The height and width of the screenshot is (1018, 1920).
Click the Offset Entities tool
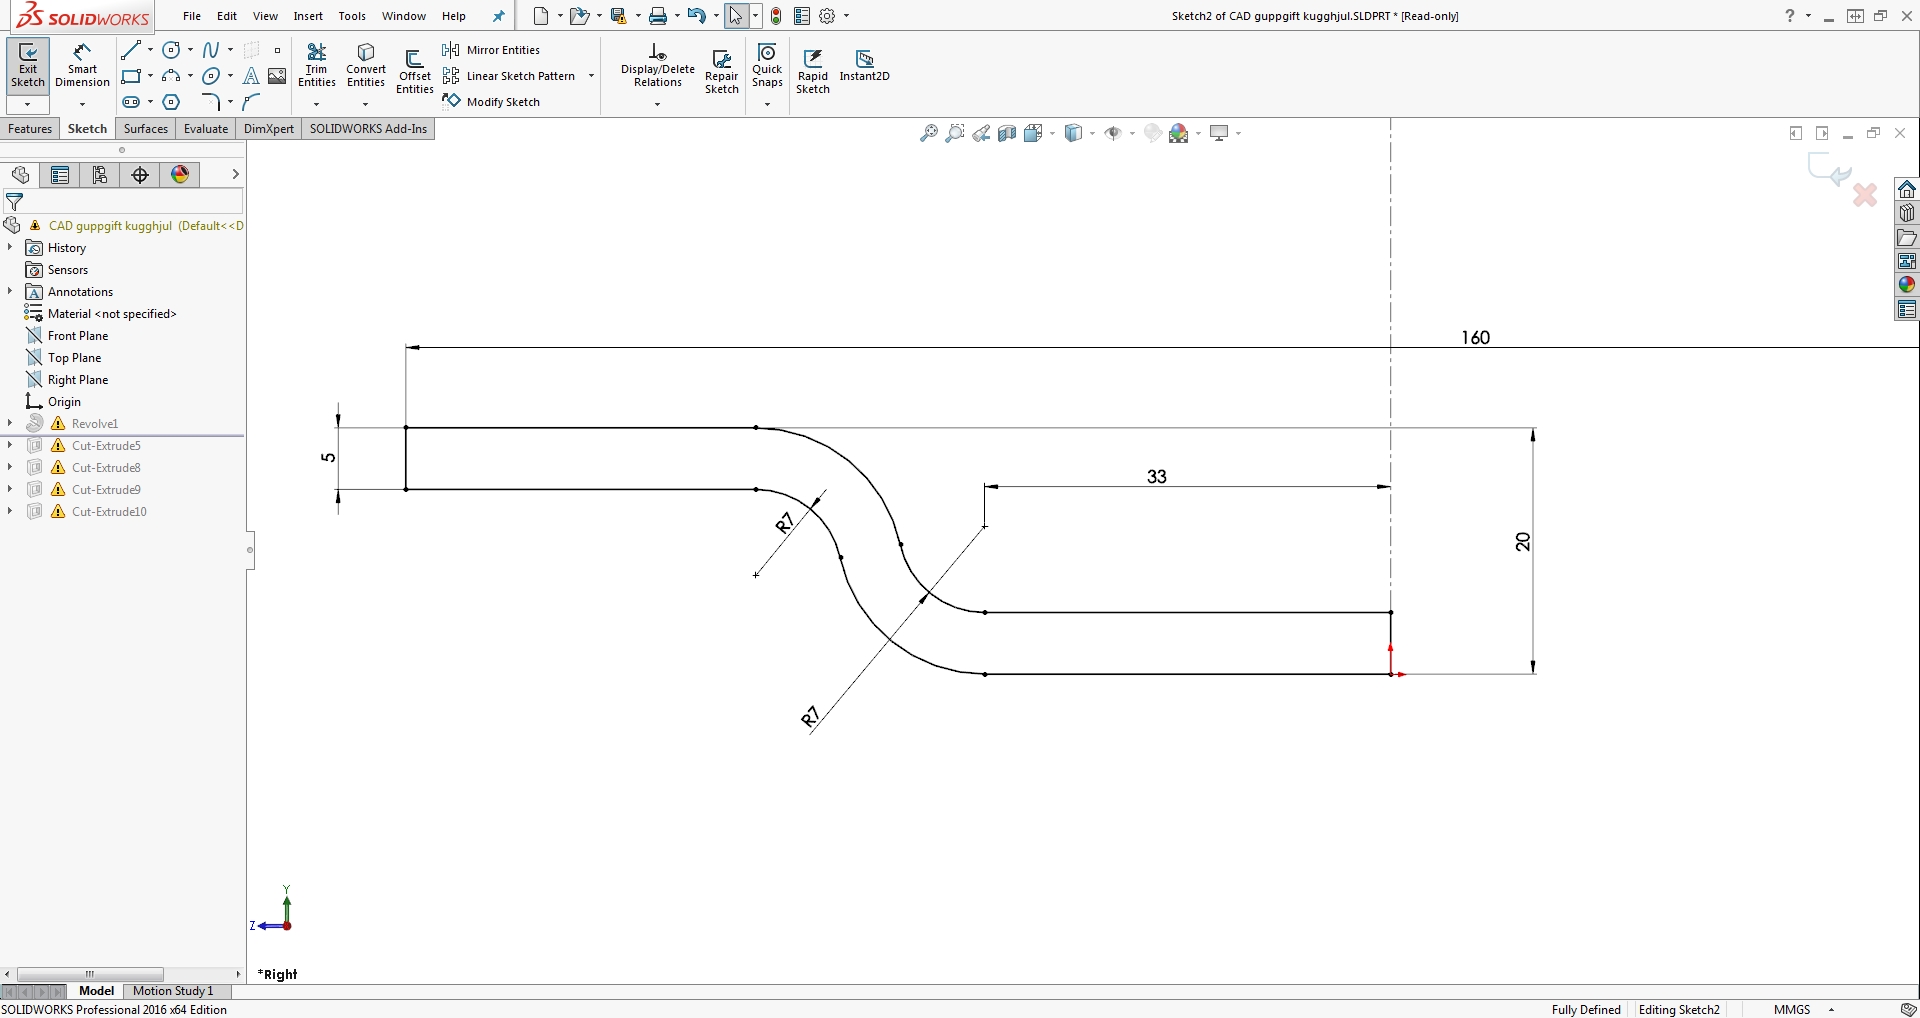pyautogui.click(x=414, y=70)
